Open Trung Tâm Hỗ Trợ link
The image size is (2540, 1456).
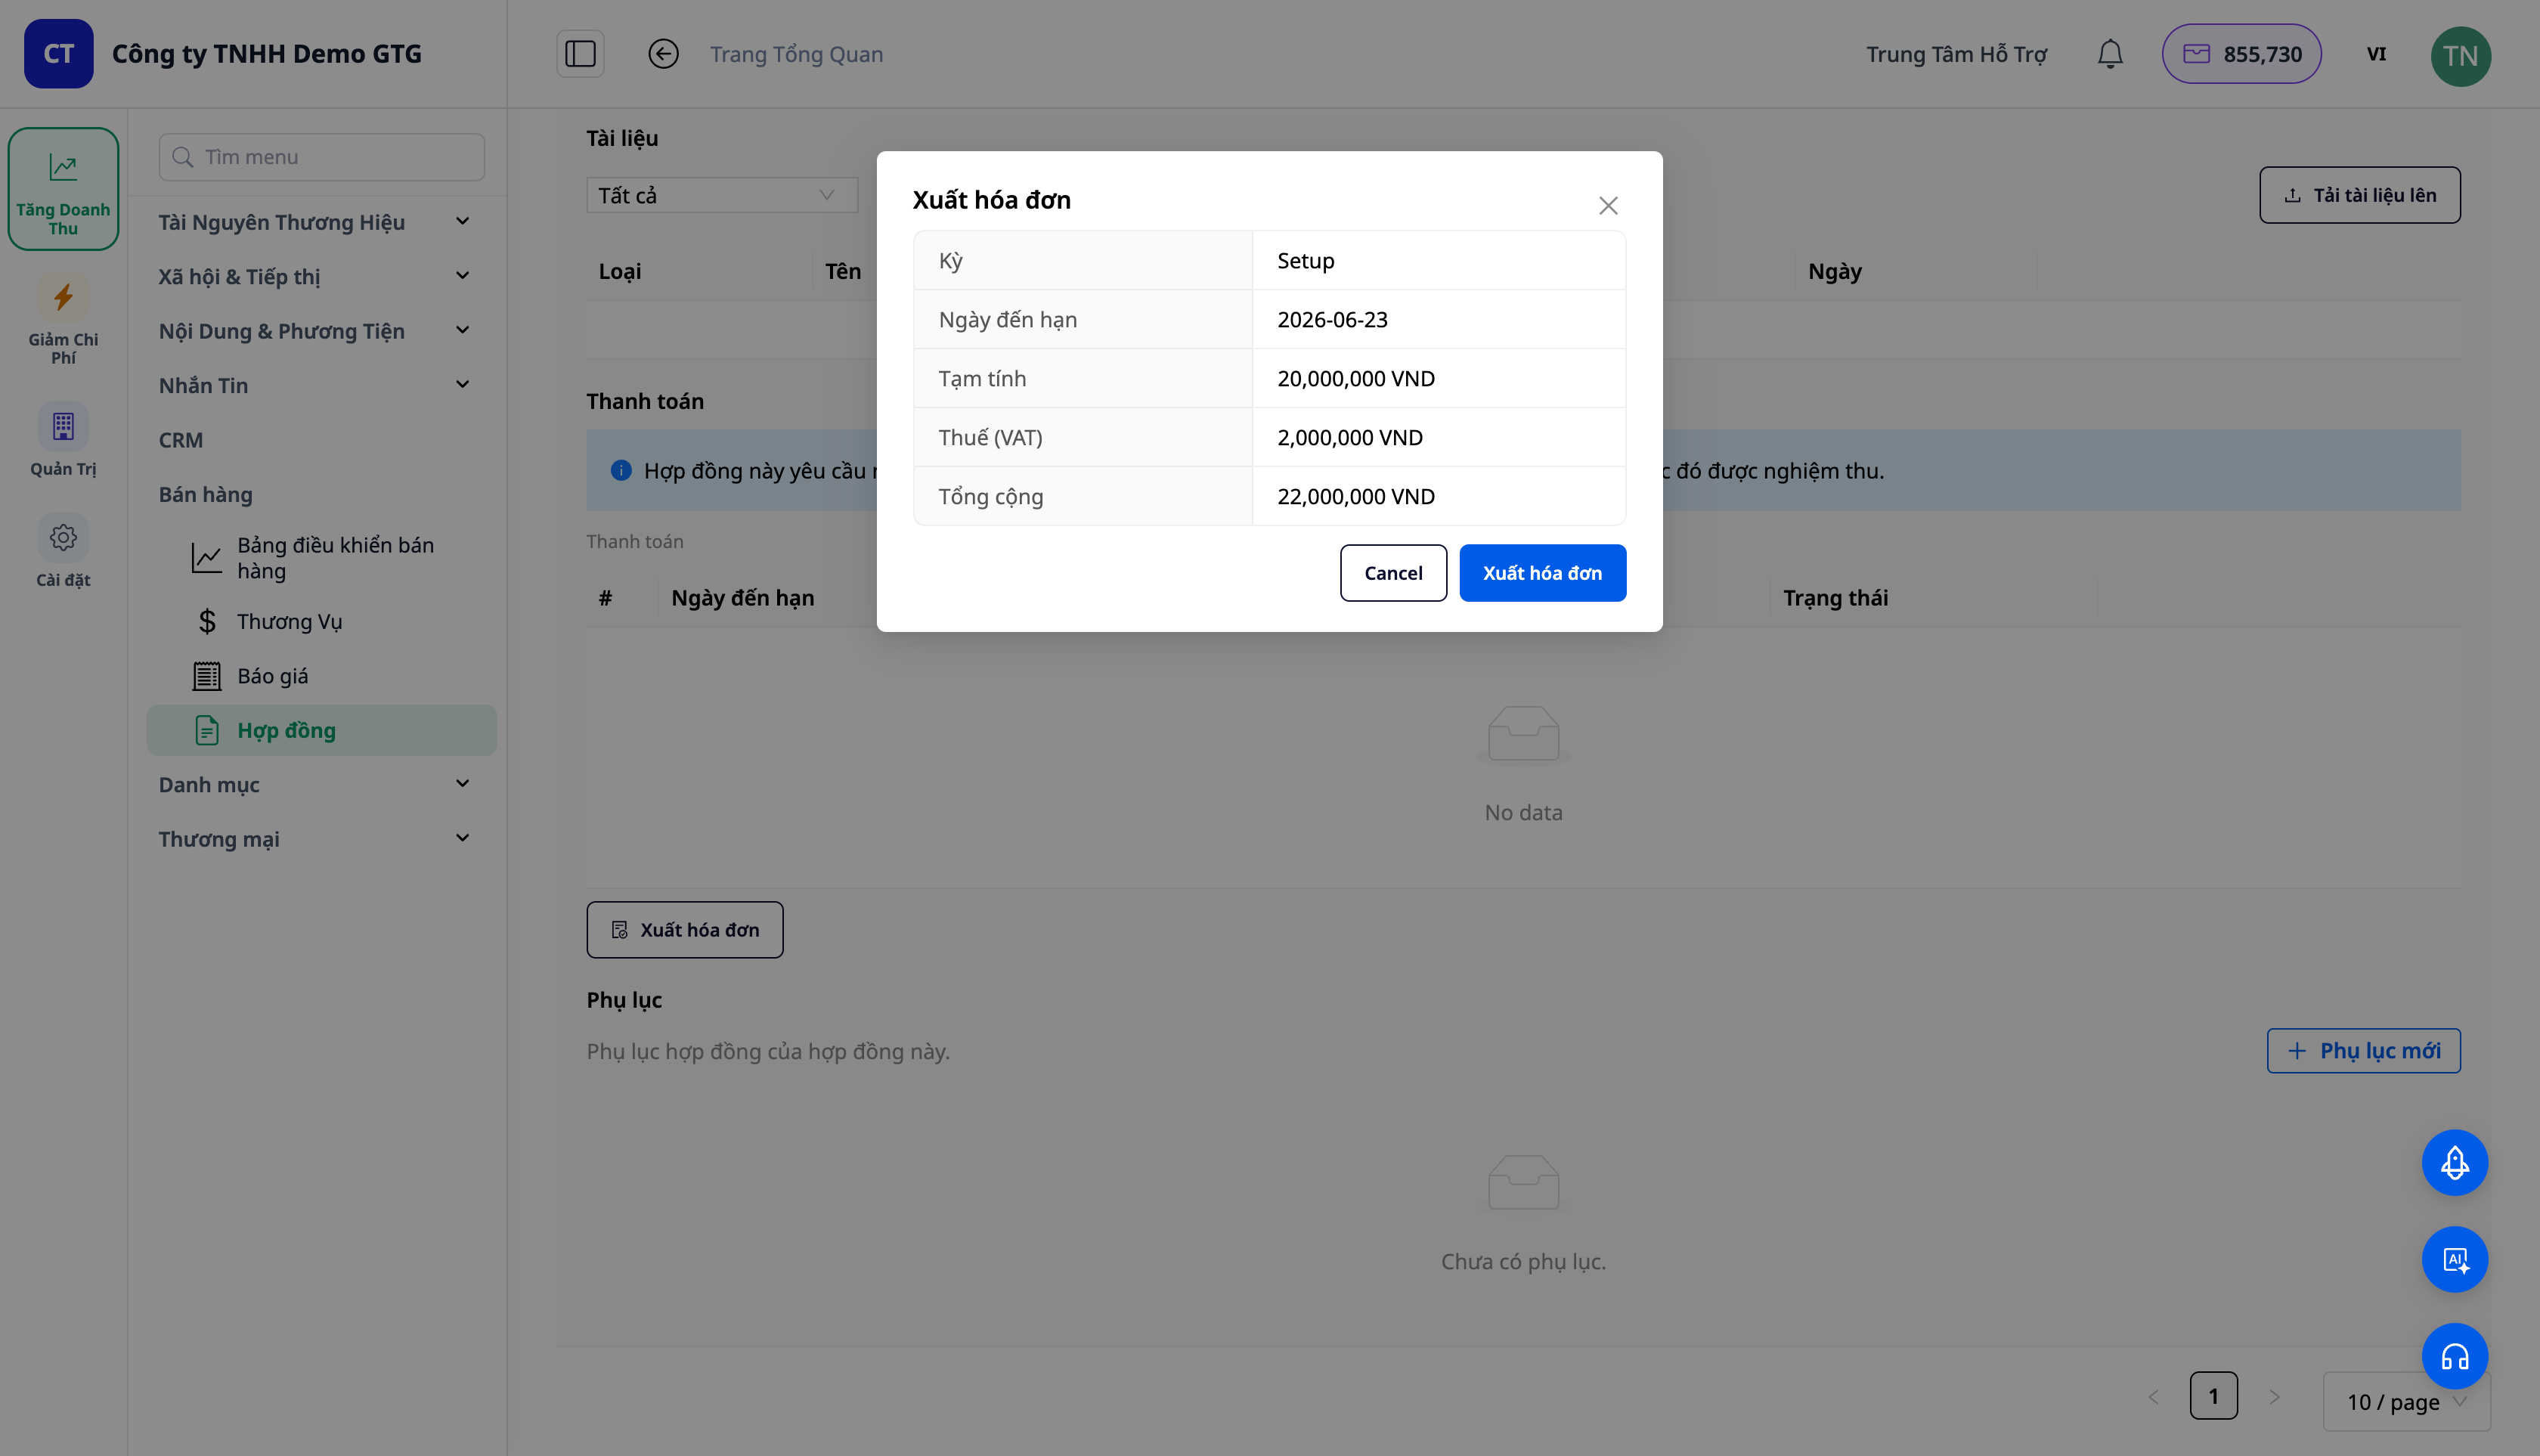tap(1956, 54)
